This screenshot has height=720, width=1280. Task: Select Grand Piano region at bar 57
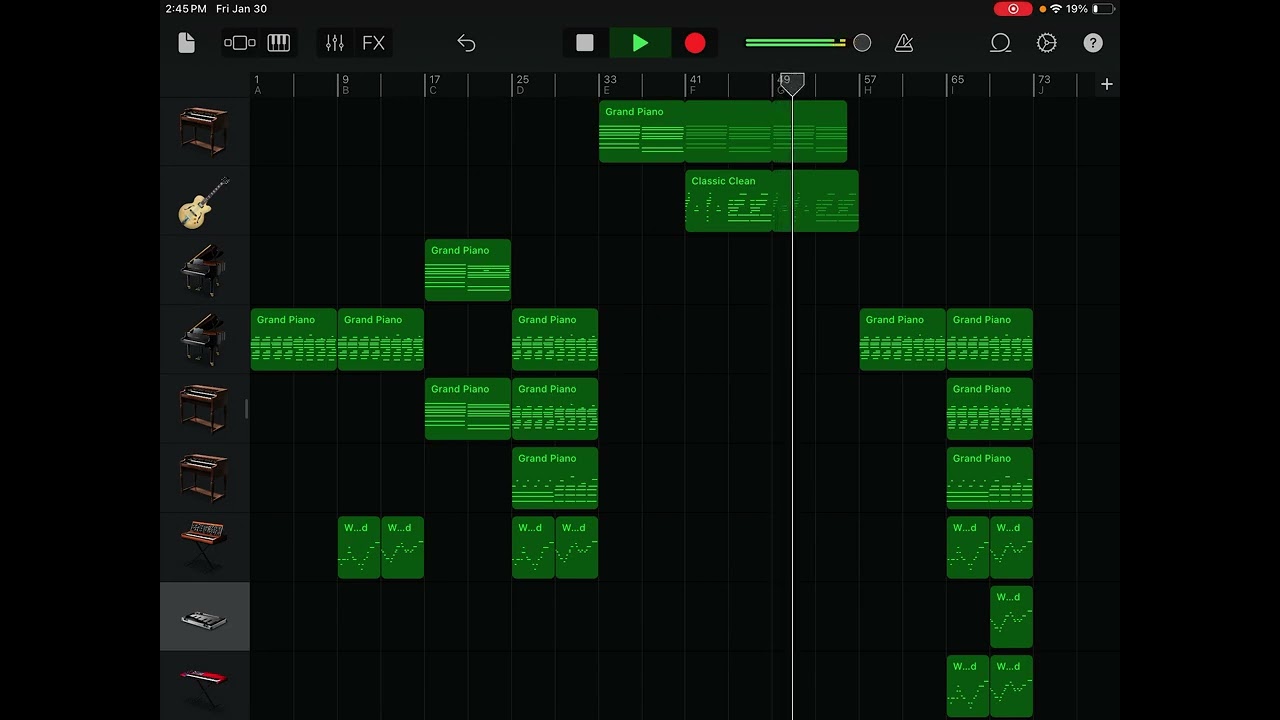(903, 339)
